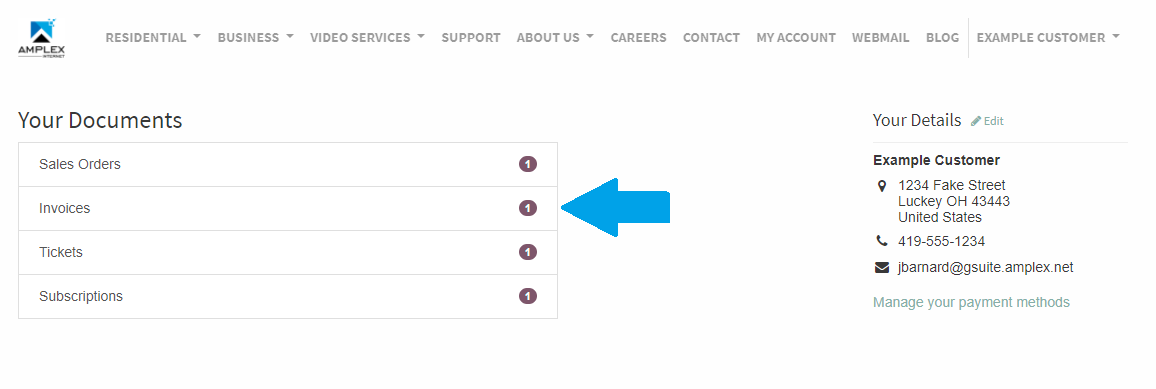Viewport: 1156px width, 389px height.
Task: Click the big blue arrow pointing to Invoices
Action: click(x=616, y=208)
